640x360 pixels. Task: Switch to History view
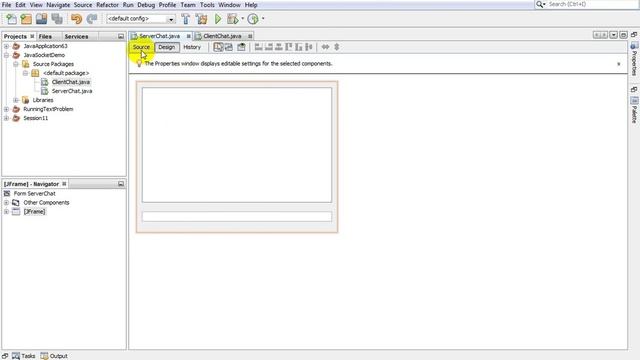coord(192,47)
